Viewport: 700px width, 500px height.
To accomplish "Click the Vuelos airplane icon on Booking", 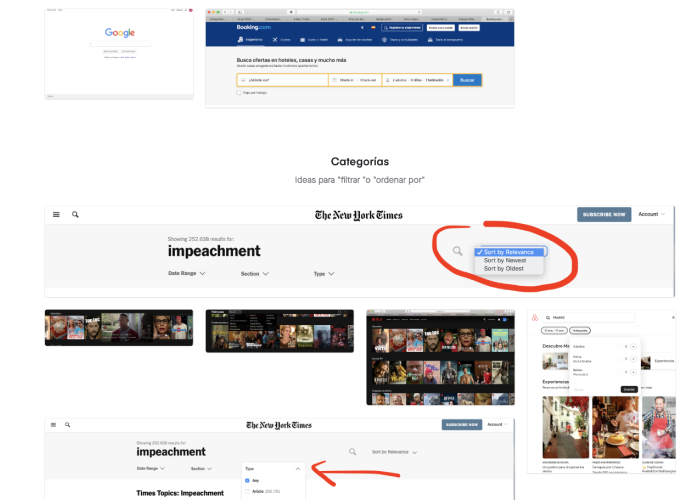I will 275,40.
